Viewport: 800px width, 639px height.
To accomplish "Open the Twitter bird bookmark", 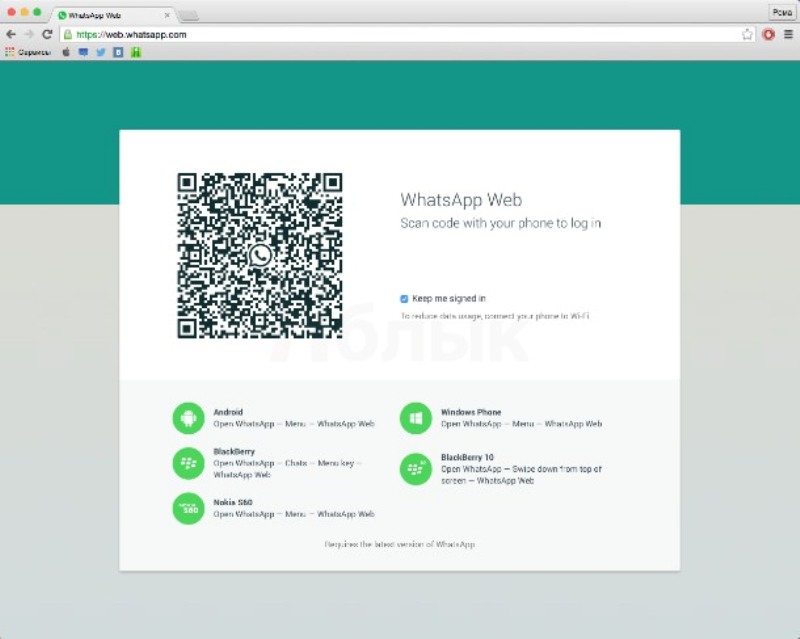I will coord(101,52).
